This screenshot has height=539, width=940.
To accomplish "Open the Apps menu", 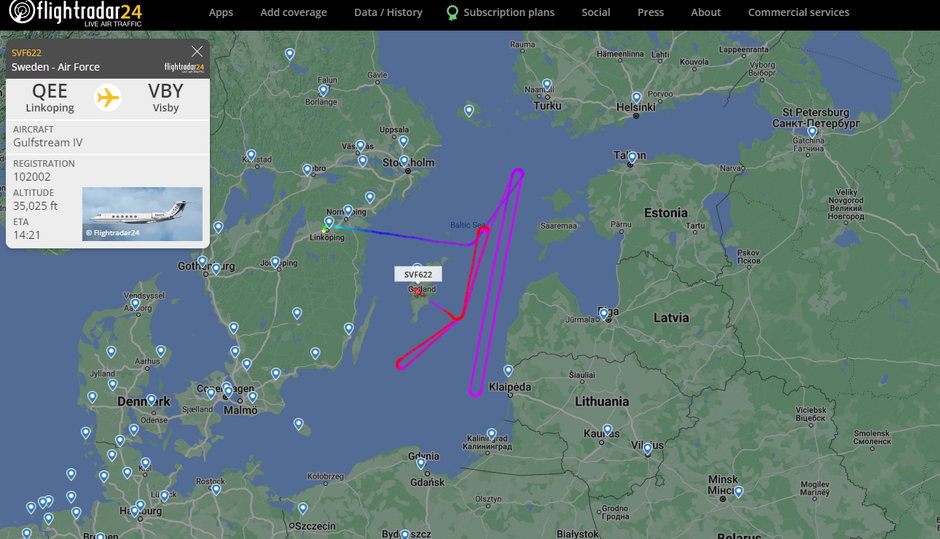I will (221, 12).
